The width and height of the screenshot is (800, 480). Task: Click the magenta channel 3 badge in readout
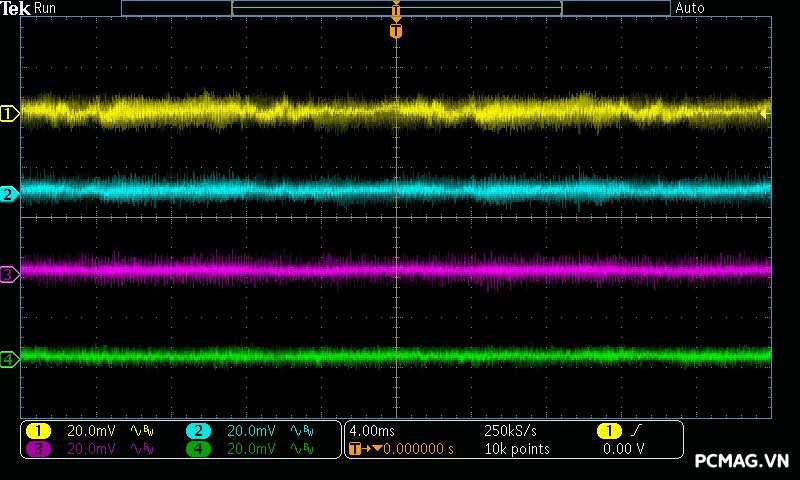click(x=38, y=449)
